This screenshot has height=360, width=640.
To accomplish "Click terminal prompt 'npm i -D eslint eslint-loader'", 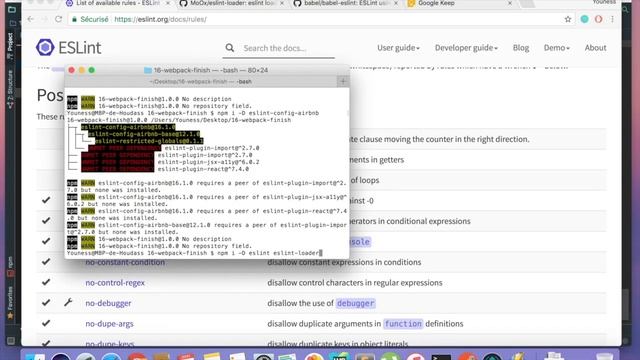I will (x=268, y=253).
